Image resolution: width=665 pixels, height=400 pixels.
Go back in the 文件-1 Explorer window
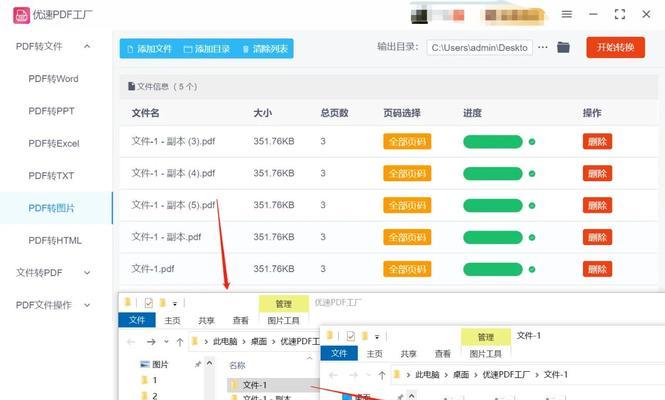tap(333, 375)
